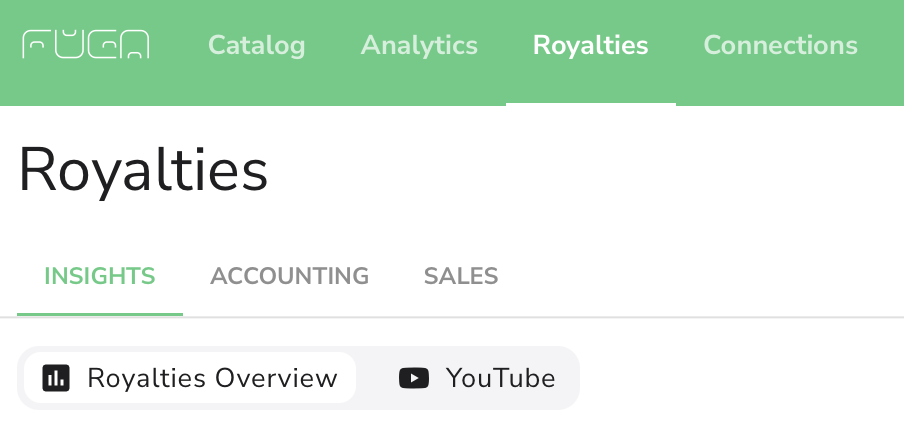Open the SALES tab
The width and height of the screenshot is (904, 442).
461,276
